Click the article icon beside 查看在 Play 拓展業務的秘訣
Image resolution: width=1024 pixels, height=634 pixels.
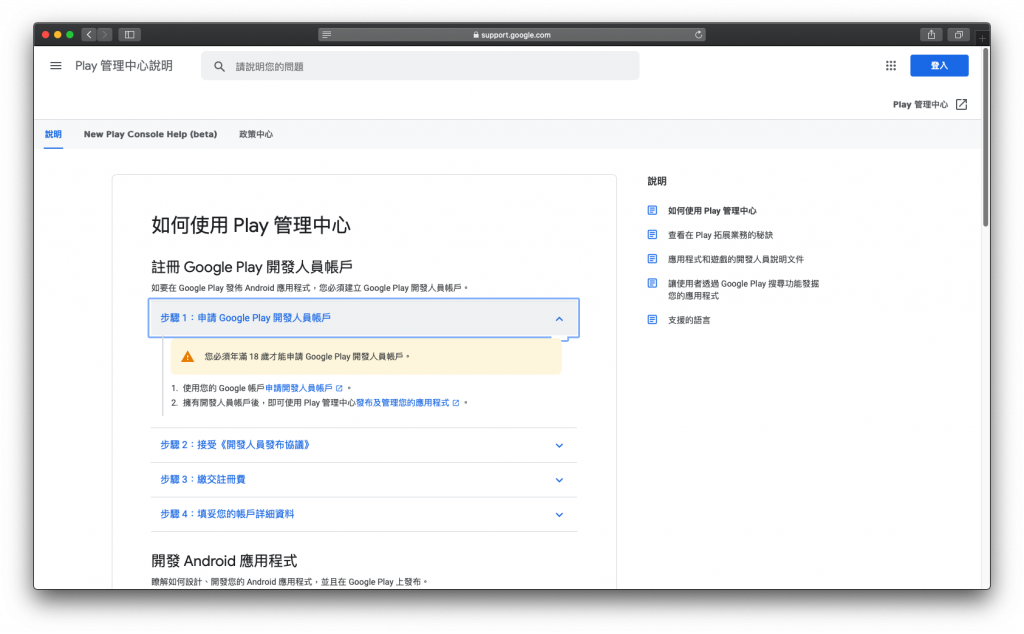652,234
